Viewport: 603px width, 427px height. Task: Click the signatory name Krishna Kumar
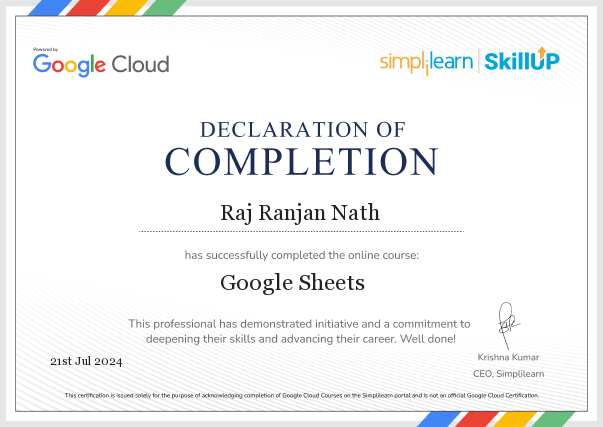click(507, 357)
